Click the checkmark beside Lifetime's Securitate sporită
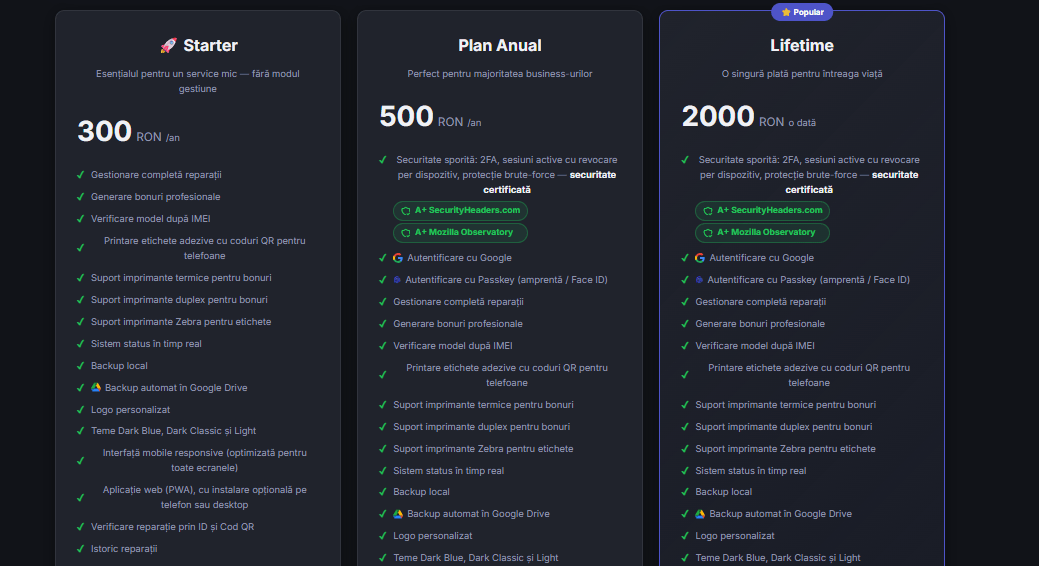Image resolution: width=1039 pixels, height=566 pixels. (684, 160)
